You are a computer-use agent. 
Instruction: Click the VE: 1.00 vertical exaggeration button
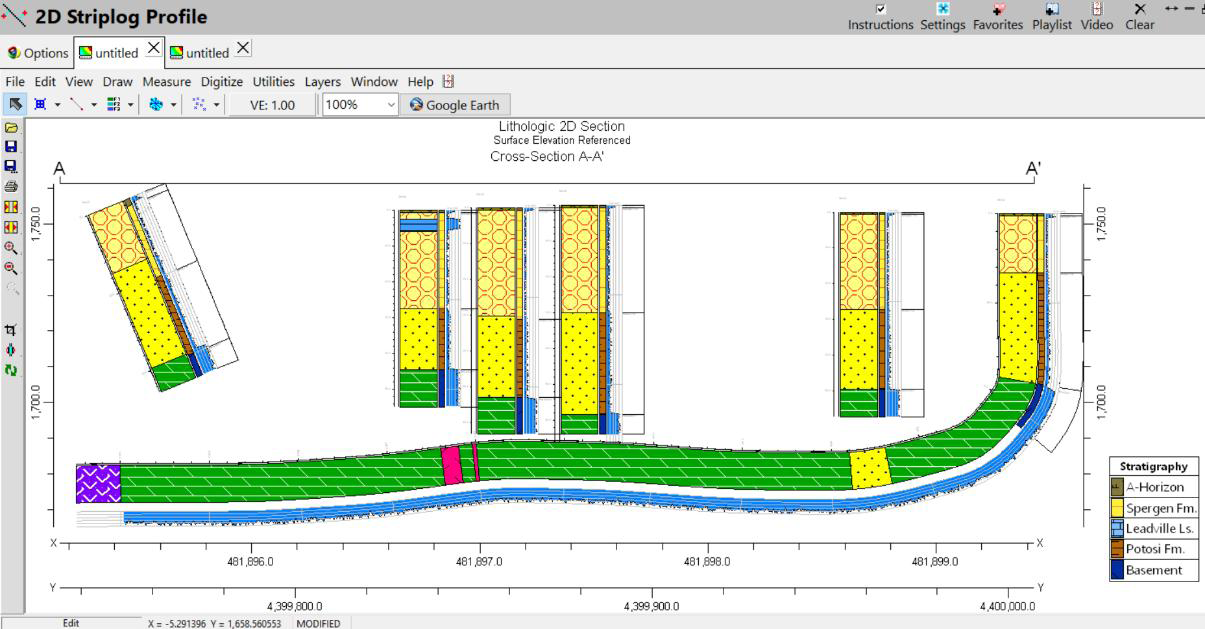[272, 104]
